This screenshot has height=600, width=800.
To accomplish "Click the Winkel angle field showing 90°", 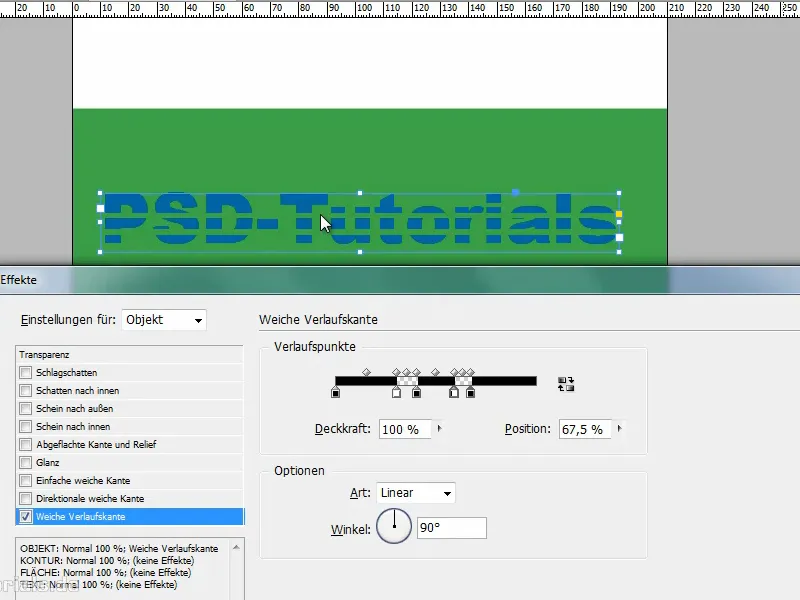I will pyautogui.click(x=452, y=528).
